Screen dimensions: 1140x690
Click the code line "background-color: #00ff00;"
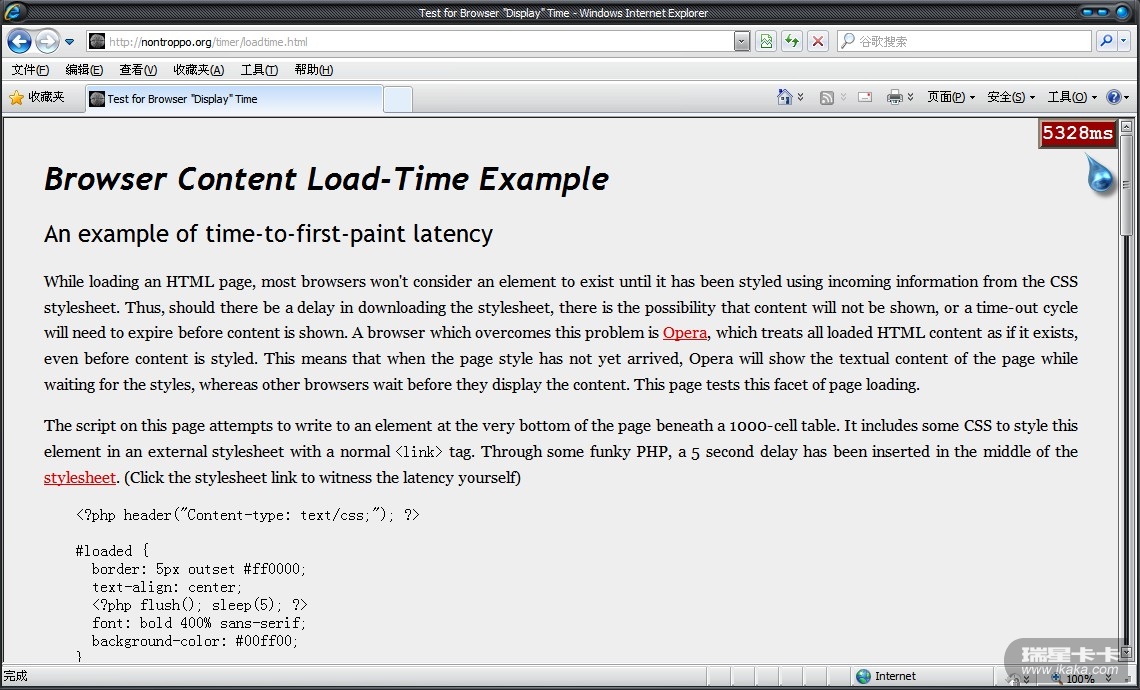pos(195,641)
